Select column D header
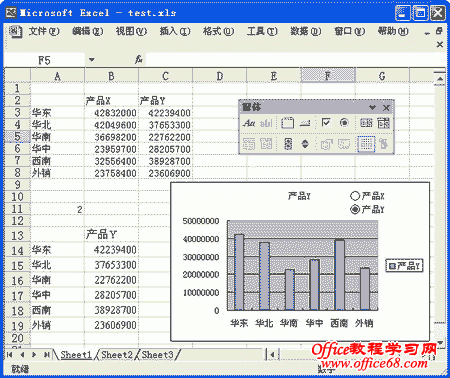The width and height of the screenshot is (450, 378). [220, 76]
